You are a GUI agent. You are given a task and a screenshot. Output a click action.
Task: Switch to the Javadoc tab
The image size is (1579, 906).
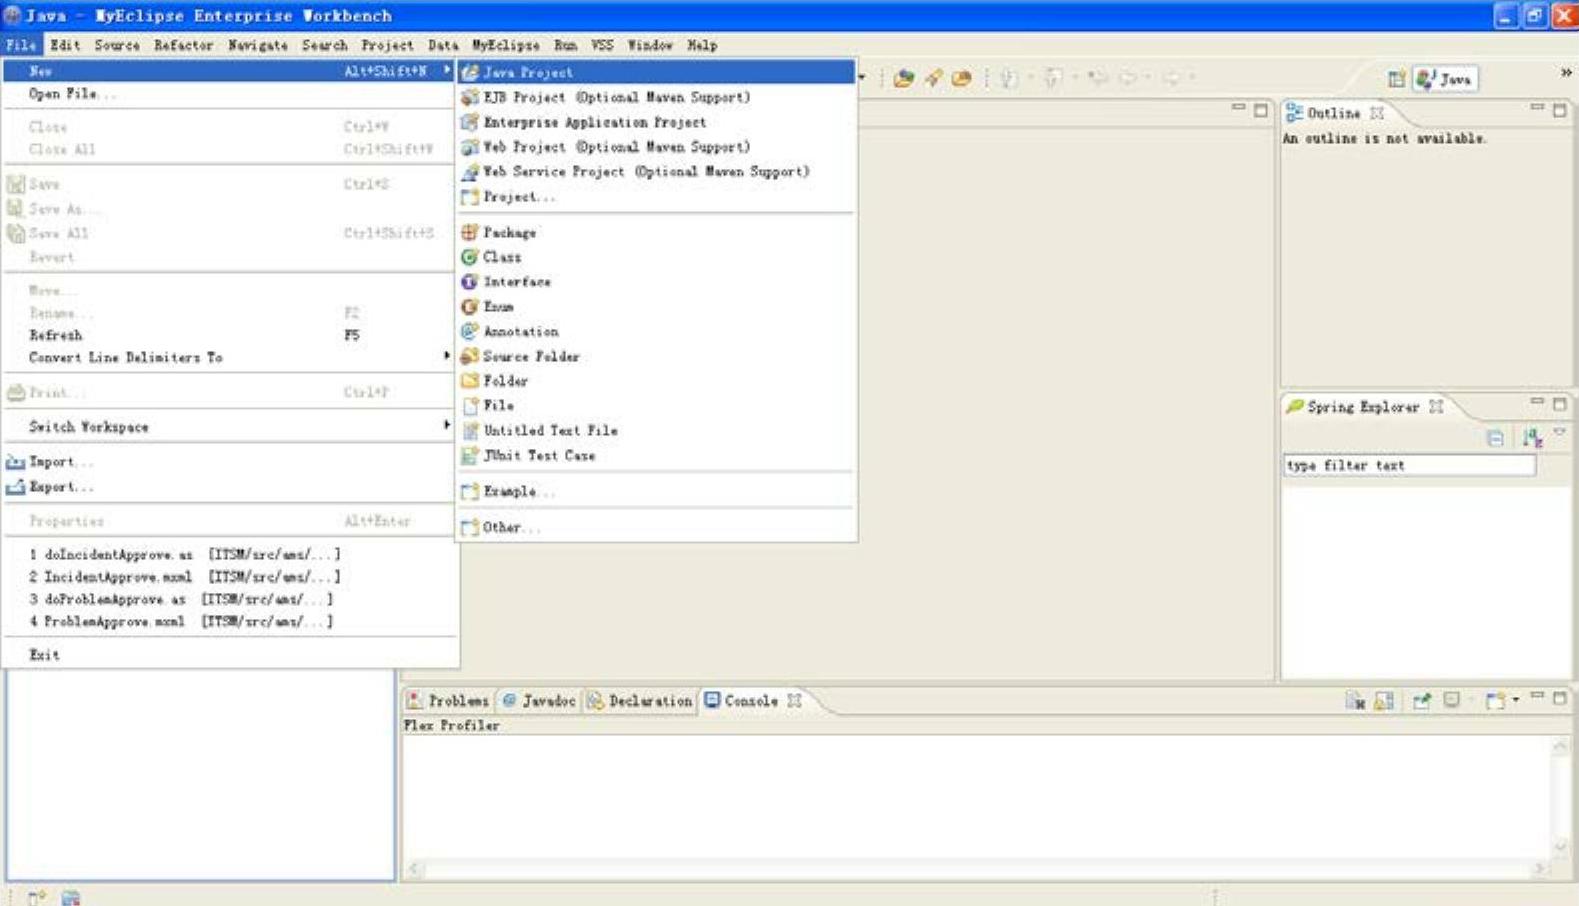(x=539, y=701)
